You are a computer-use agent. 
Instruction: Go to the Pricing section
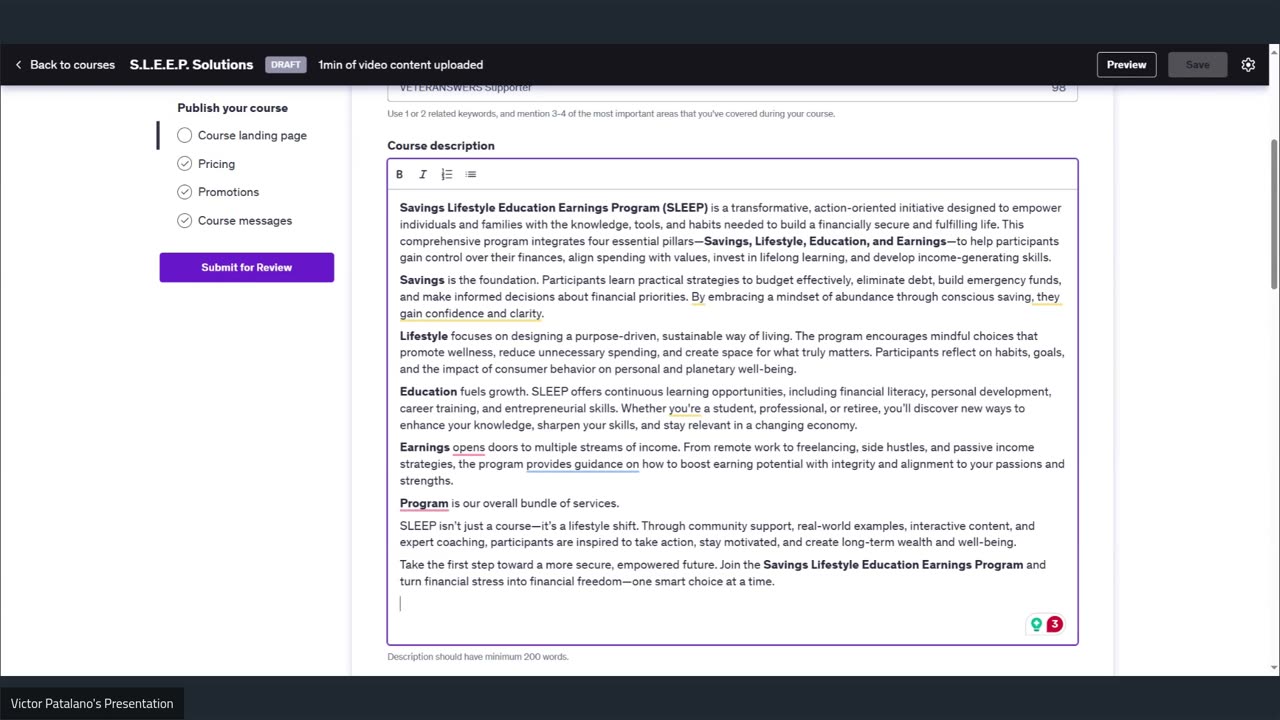(216, 163)
